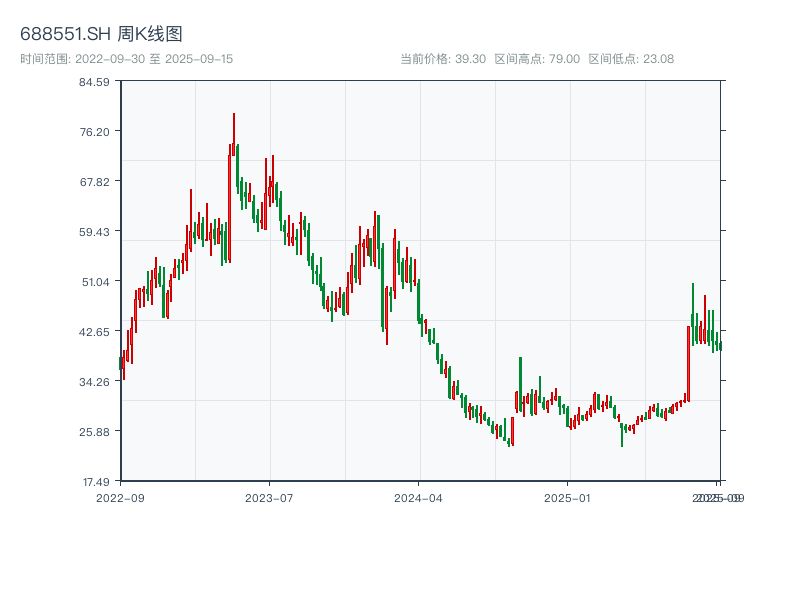800x600 pixels.
Task: Select the most recent candlestick on the right
Action: pos(720,345)
